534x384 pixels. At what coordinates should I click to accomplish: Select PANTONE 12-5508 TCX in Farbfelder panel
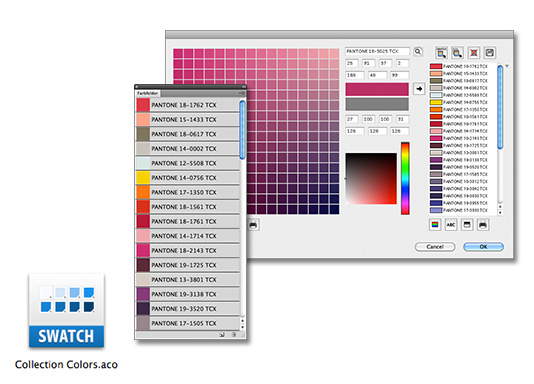pos(188,163)
